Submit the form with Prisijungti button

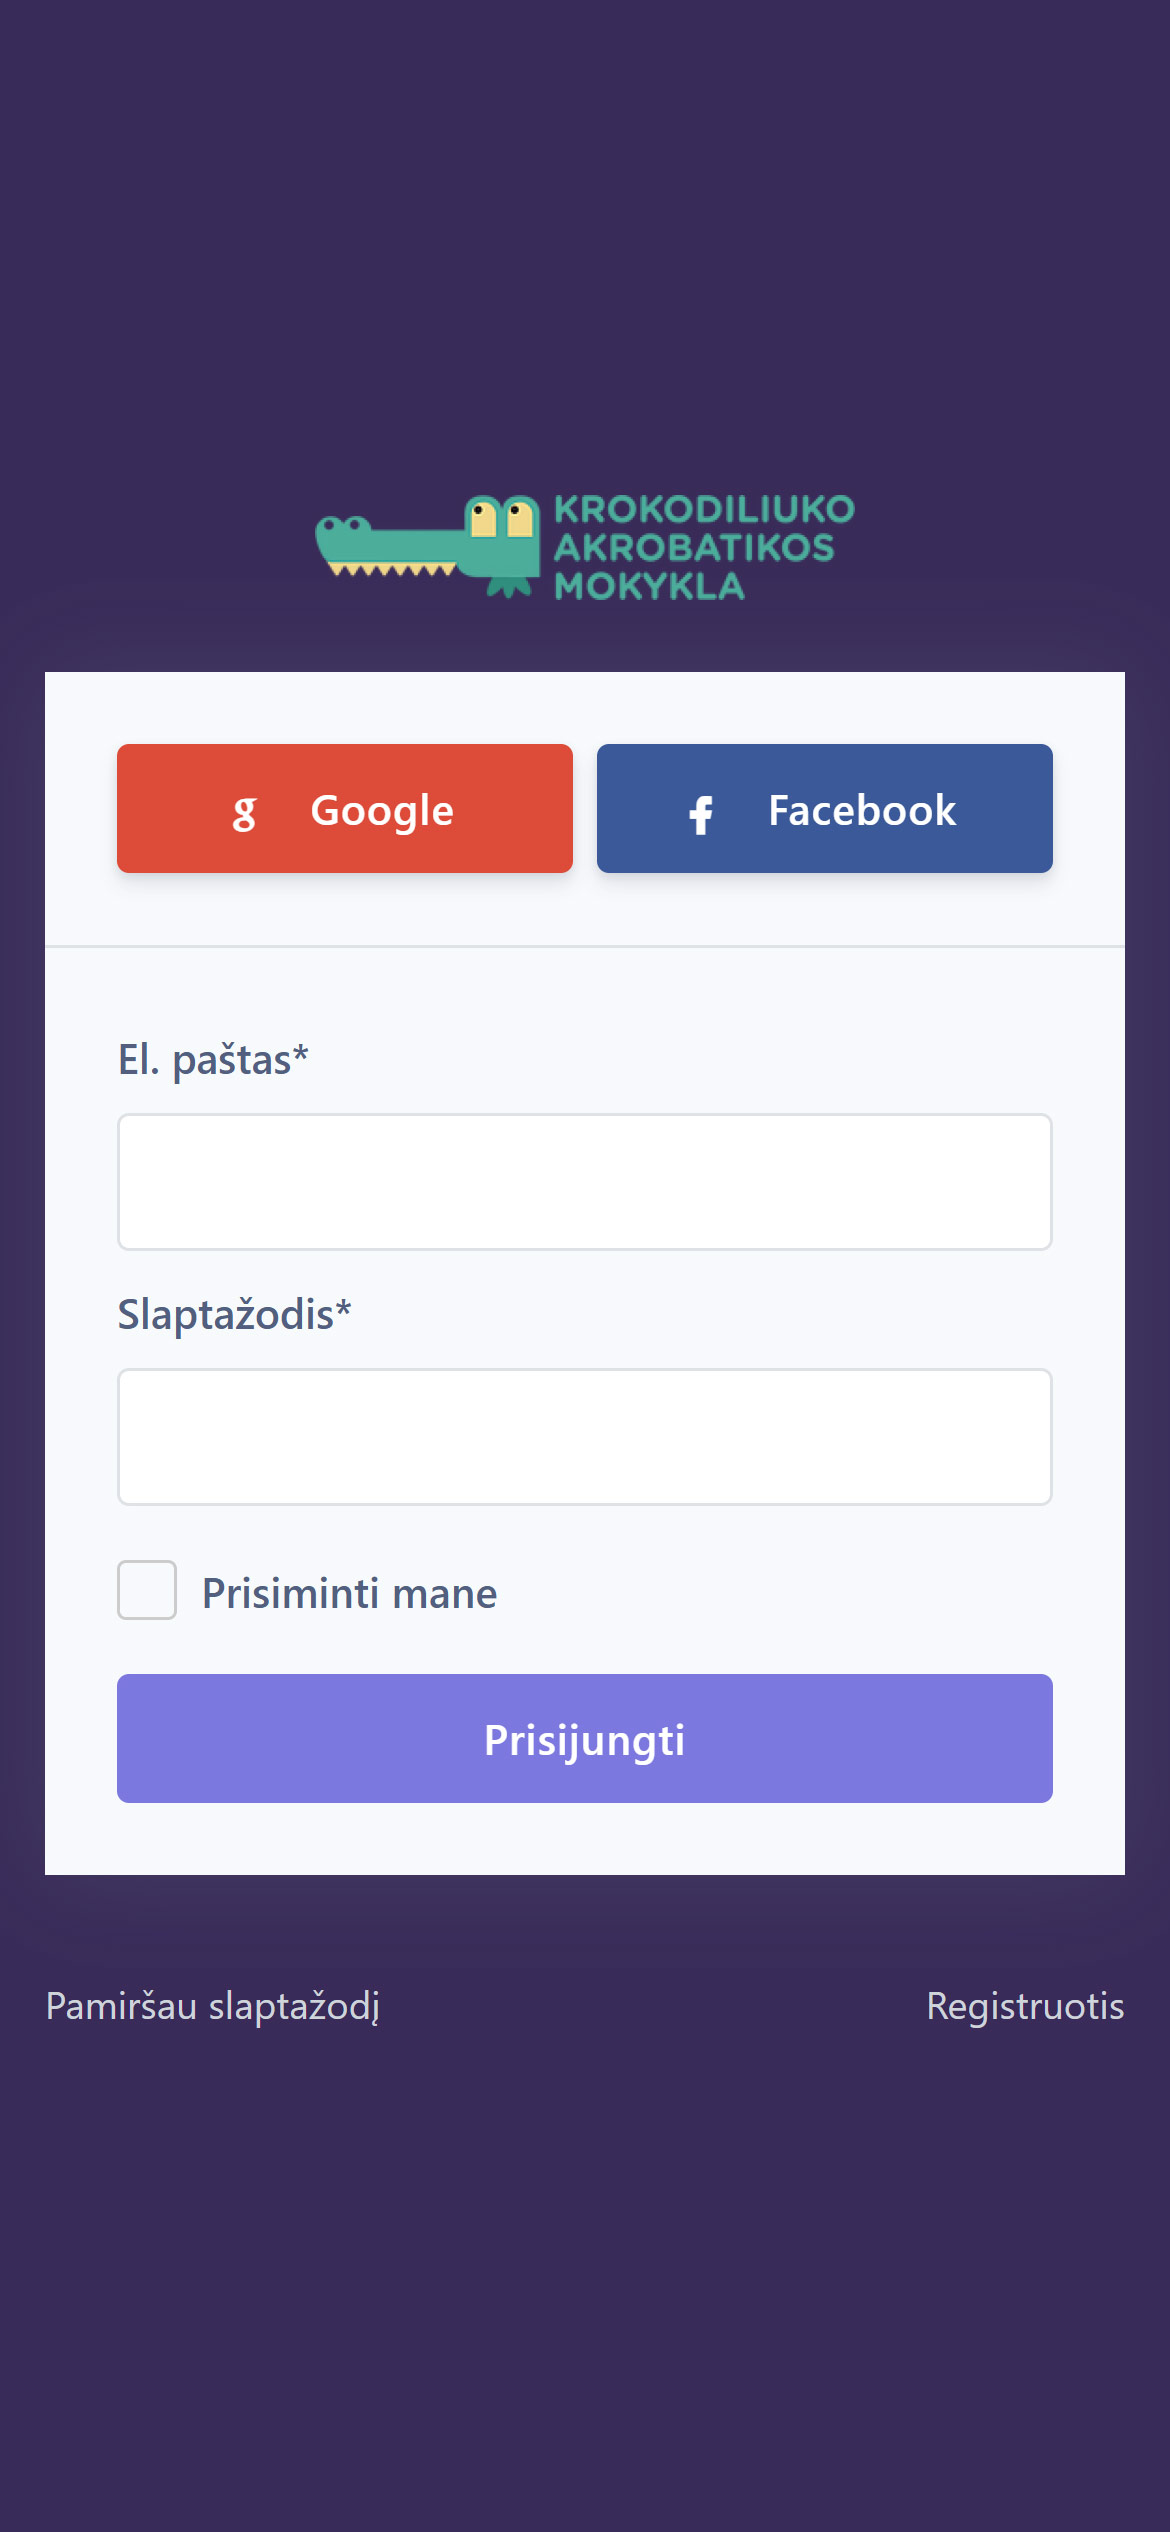585,1738
